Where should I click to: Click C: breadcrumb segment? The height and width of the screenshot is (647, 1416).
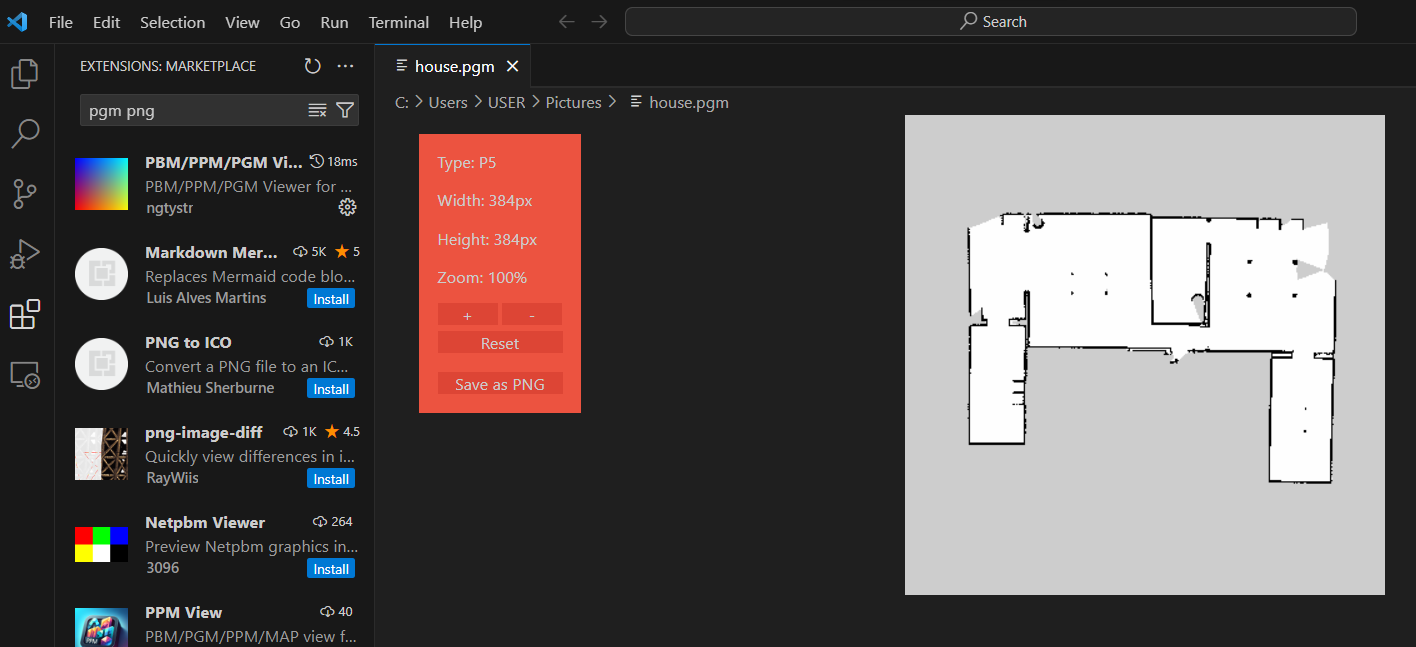tap(402, 102)
